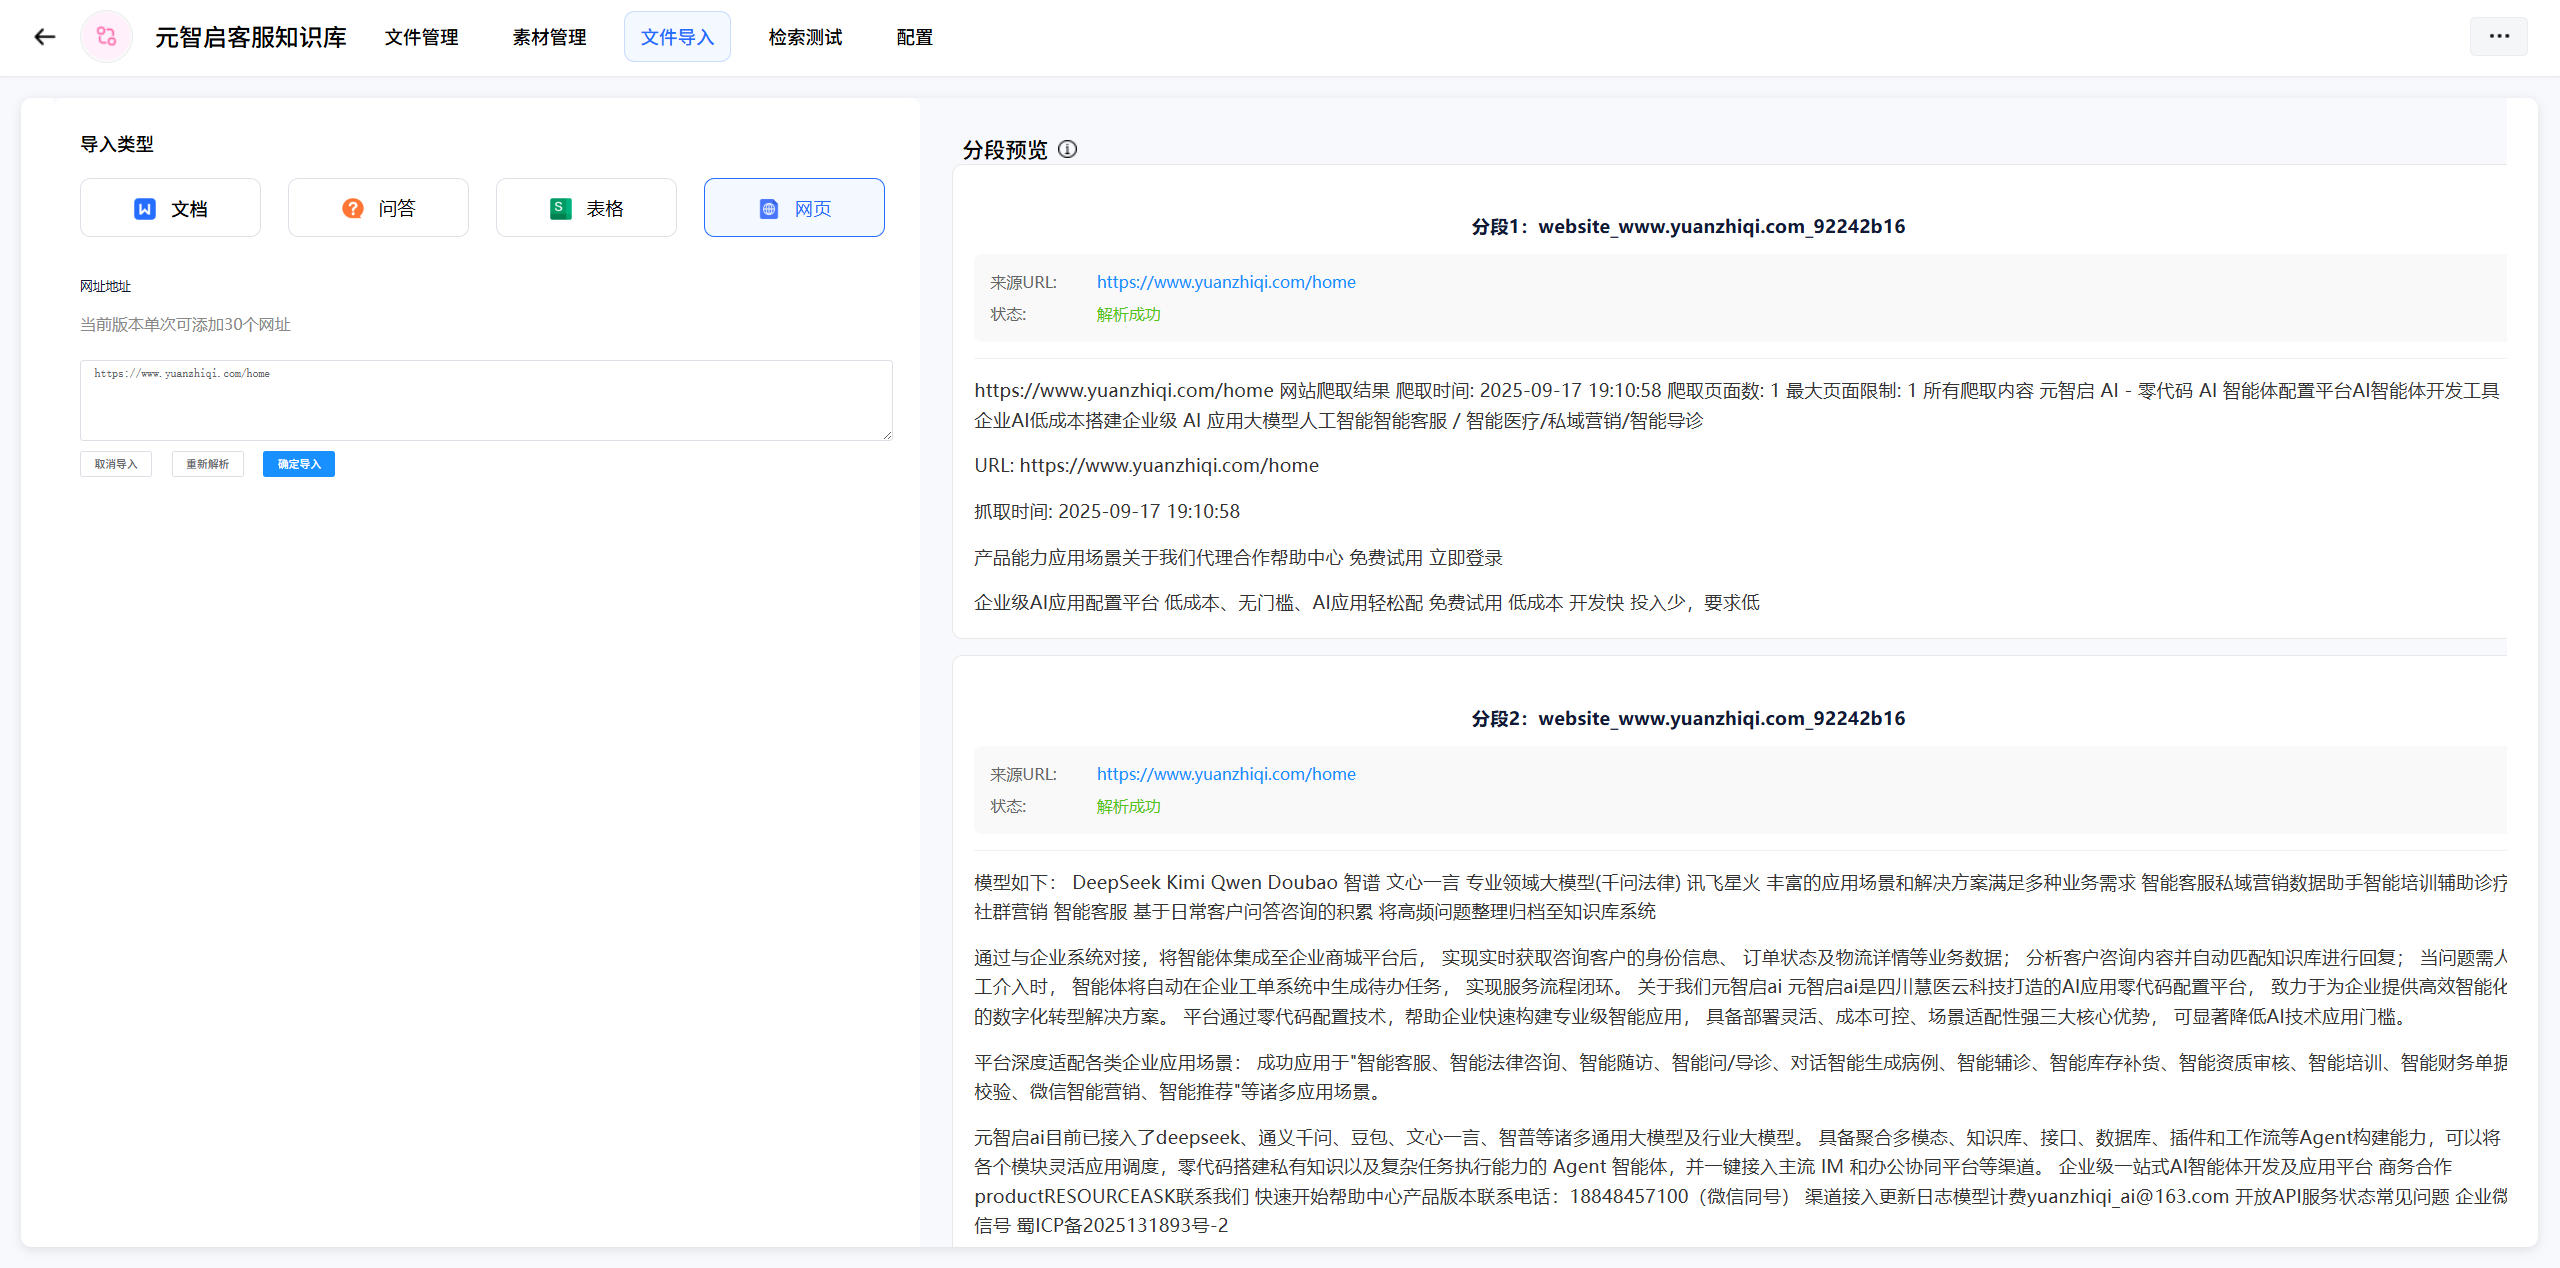Click the 分段2 segment title heading
Screen dimensions: 2560x1268
click(x=1688, y=718)
